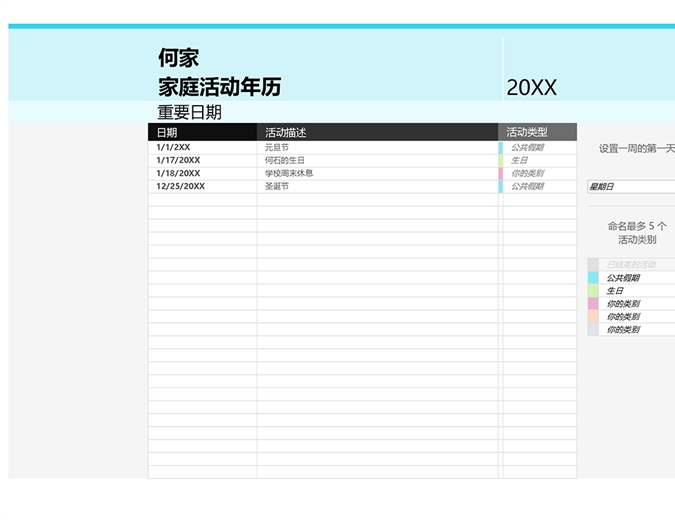
Task: Click the 命名最多 5 个 活动类别 label
Action: click(x=637, y=232)
